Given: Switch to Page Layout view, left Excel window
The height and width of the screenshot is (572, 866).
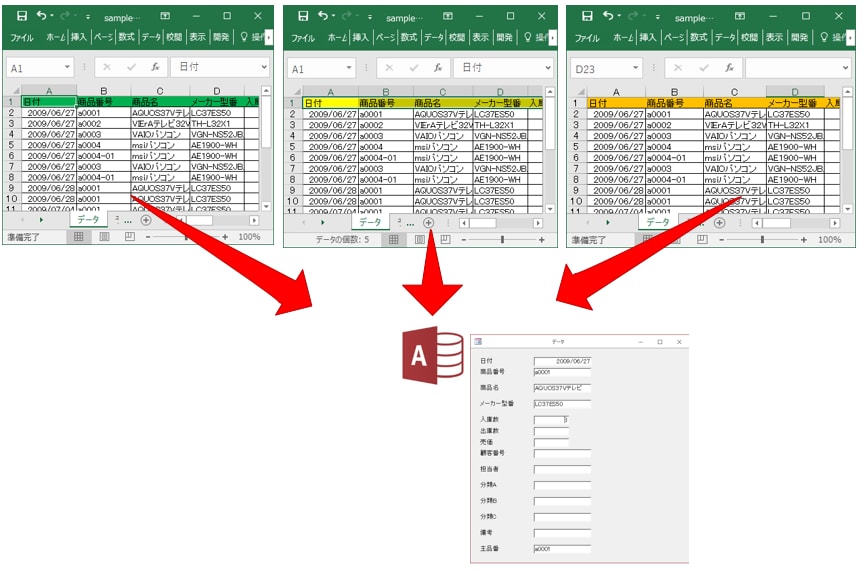Looking at the screenshot, I should (x=104, y=237).
